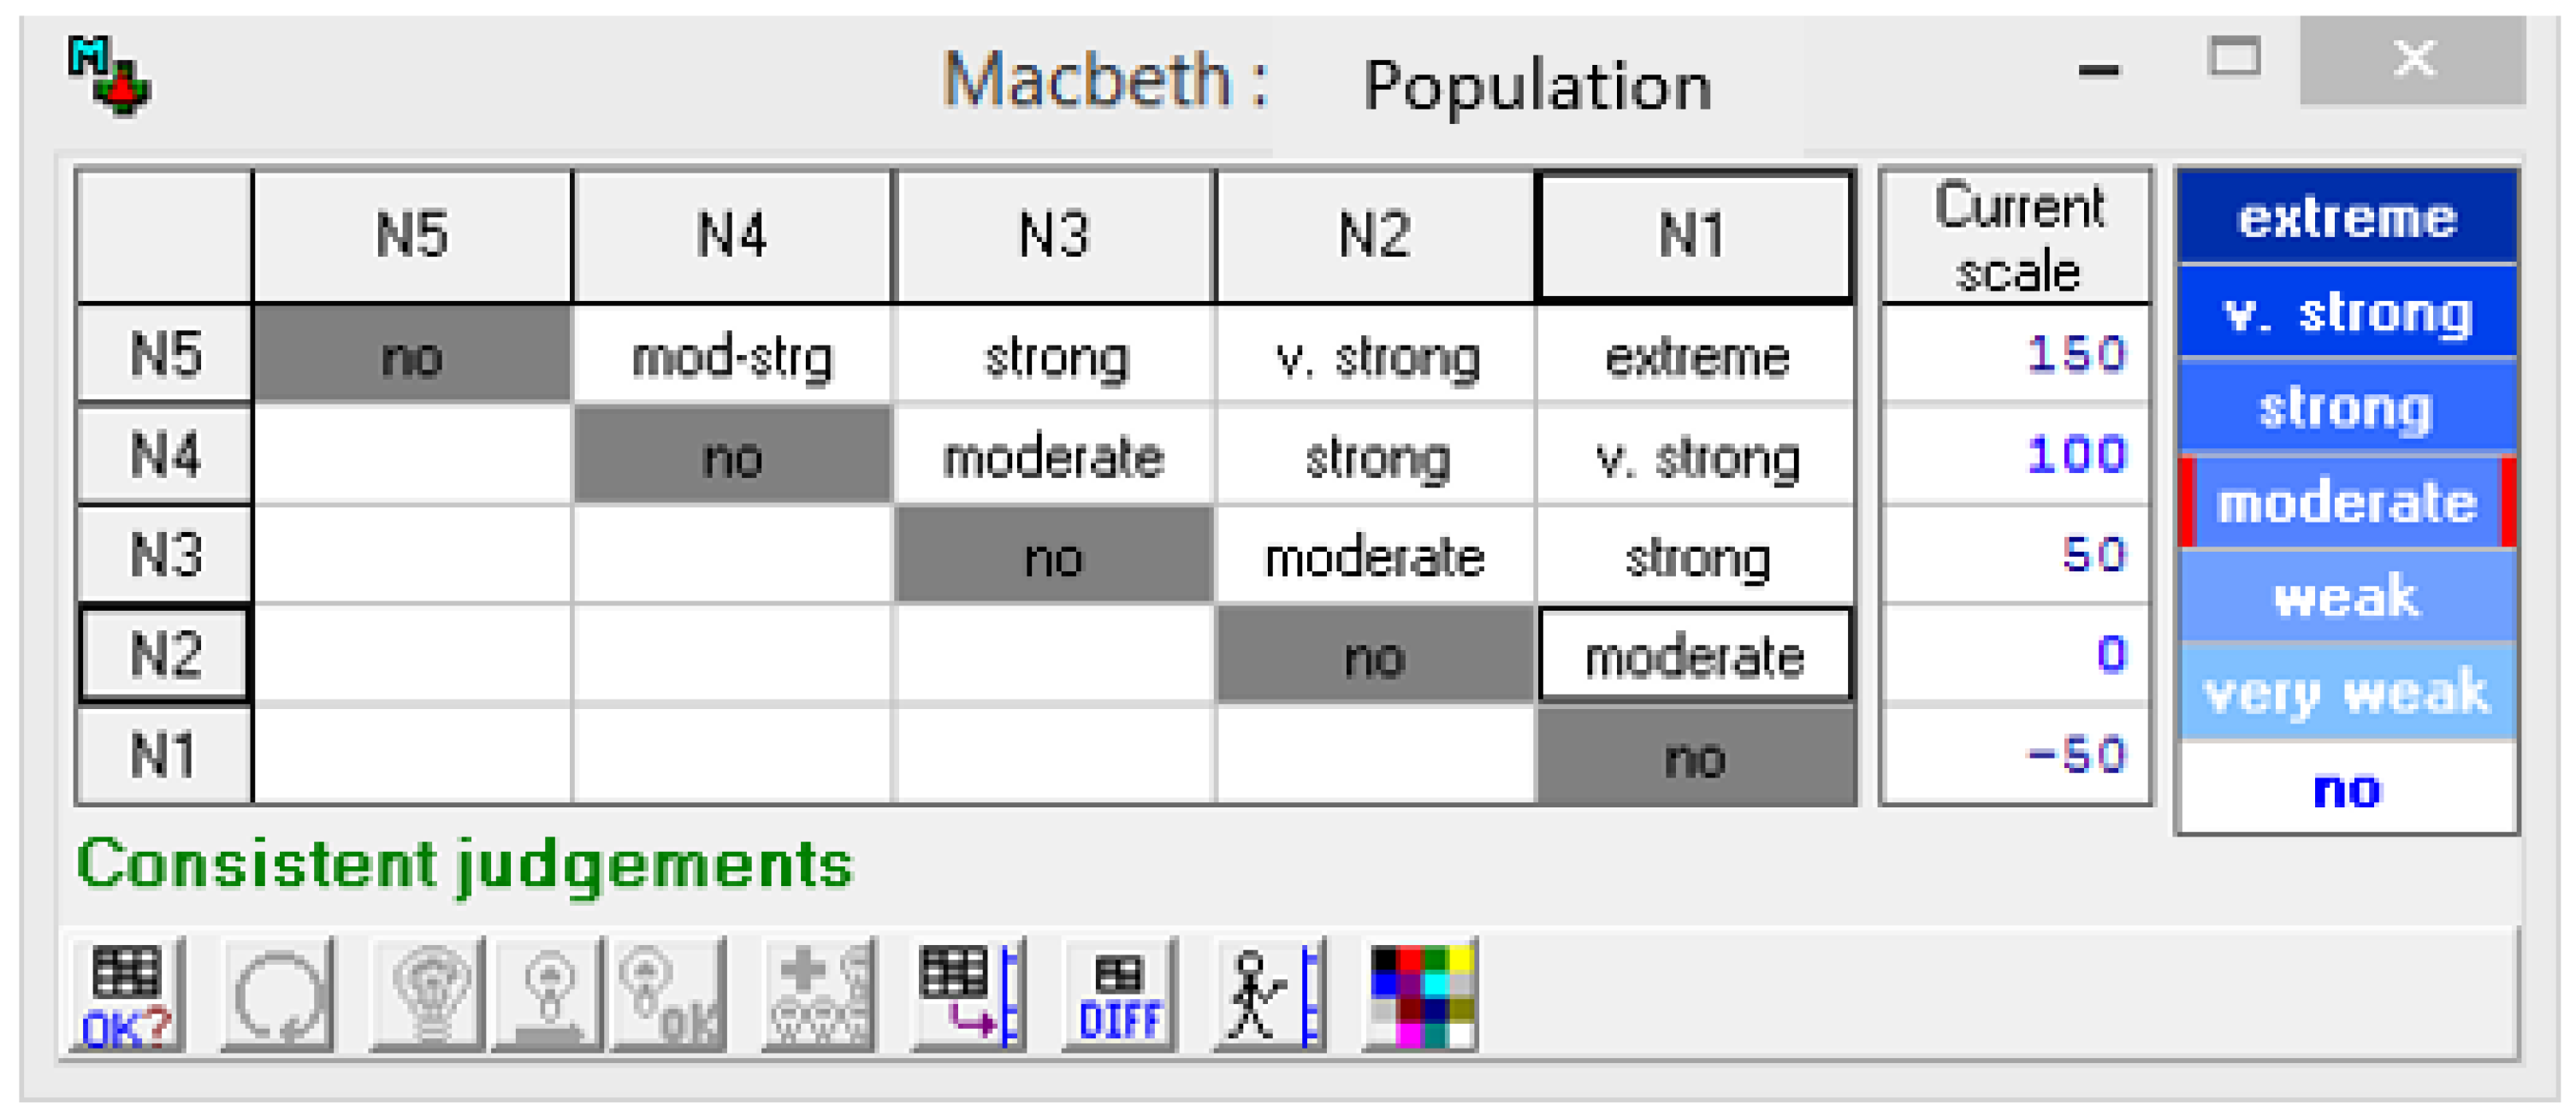This screenshot has height=1117, width=2576.
Task: Click the N4 column header
Action: 733,236
